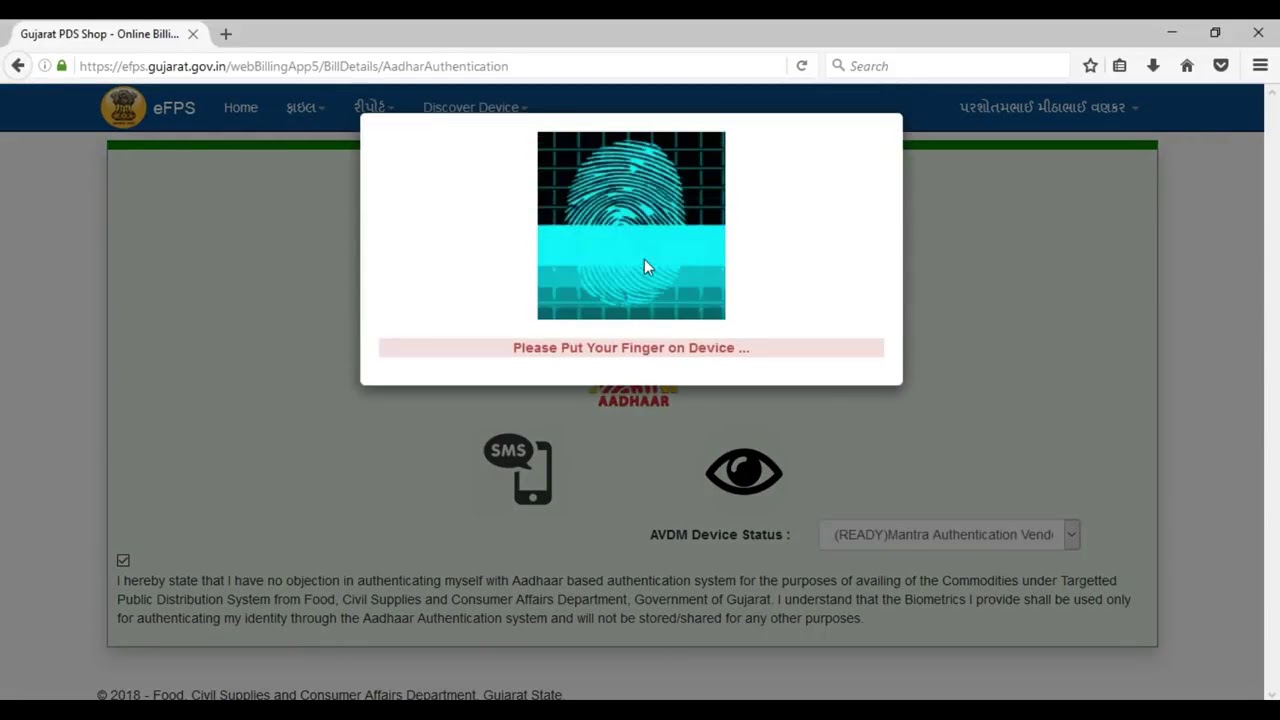Expand the Discover Device menu
This screenshot has height=720, width=1280.
pos(475,107)
